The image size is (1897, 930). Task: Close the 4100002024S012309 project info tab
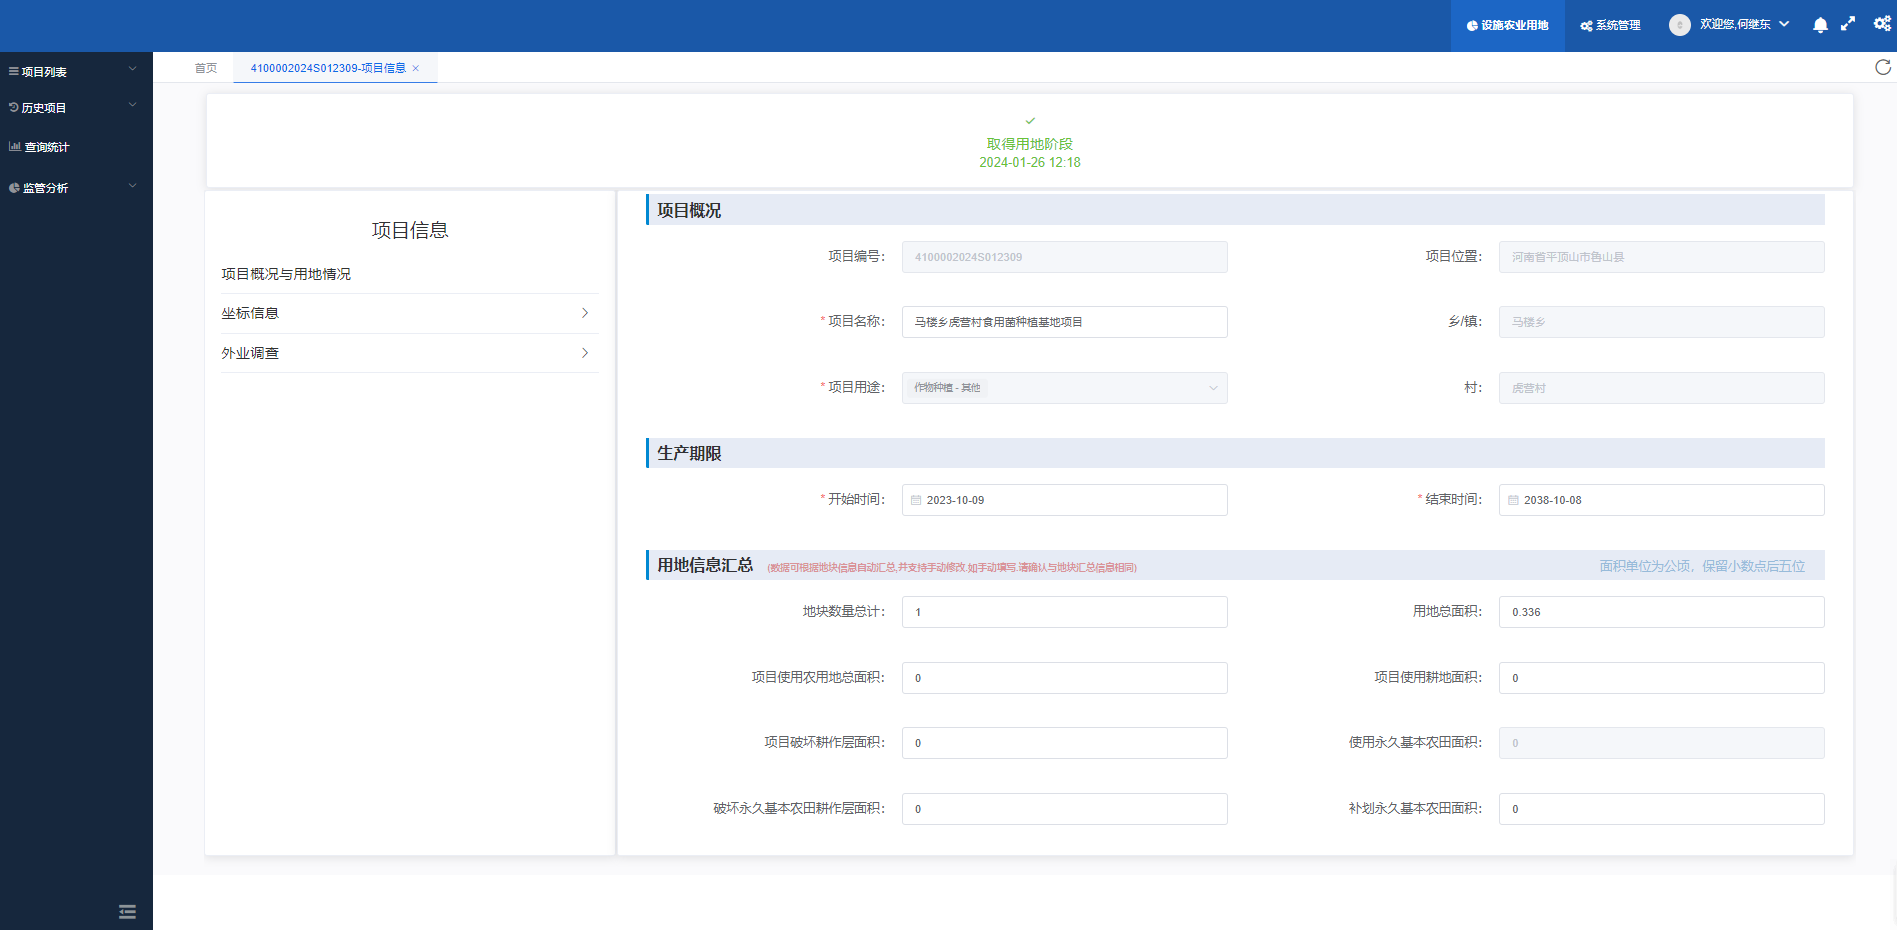[x=416, y=68]
